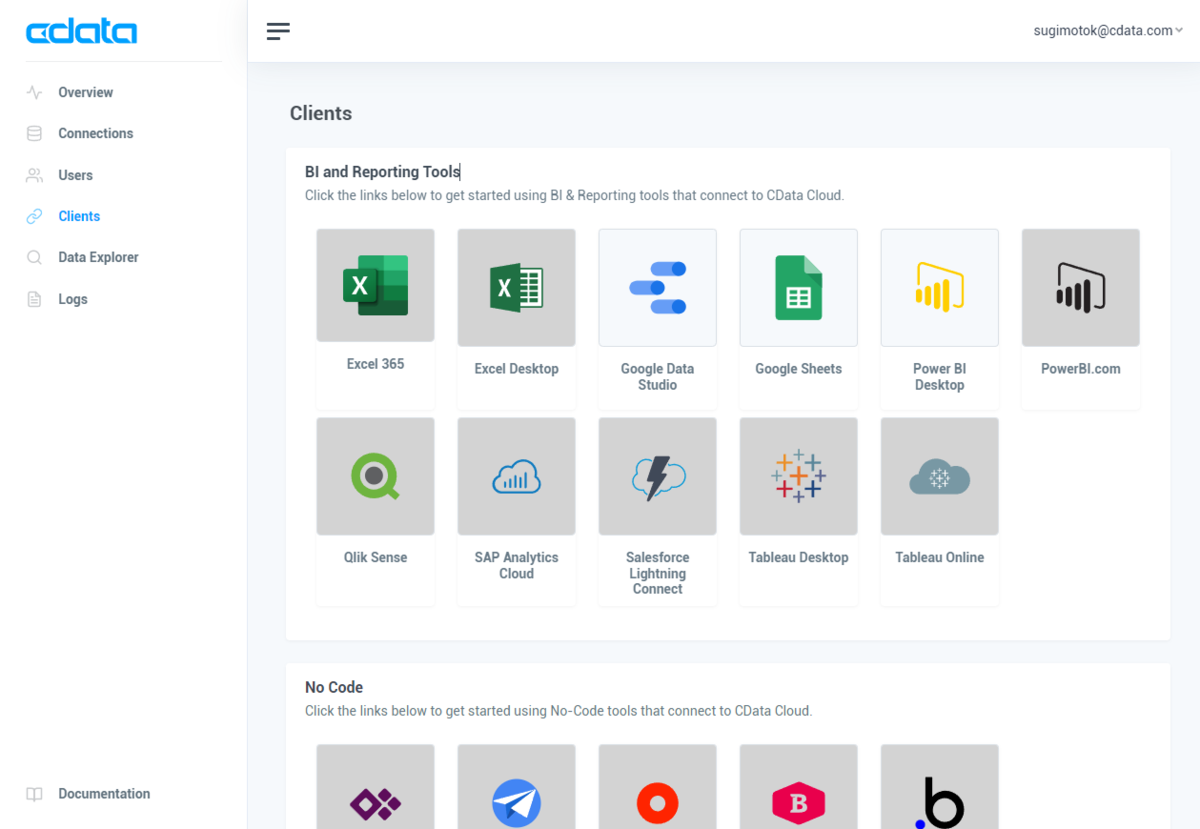The image size is (1200, 829).
Task: Click the No Code section heading
Action: [334, 687]
